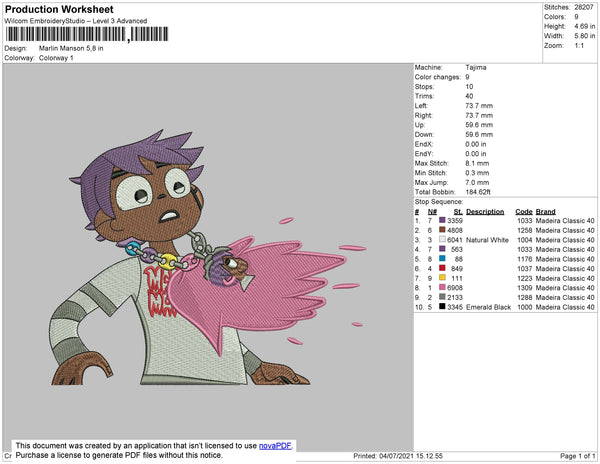Click the 'Stop Sequence:' heading

click(439, 202)
